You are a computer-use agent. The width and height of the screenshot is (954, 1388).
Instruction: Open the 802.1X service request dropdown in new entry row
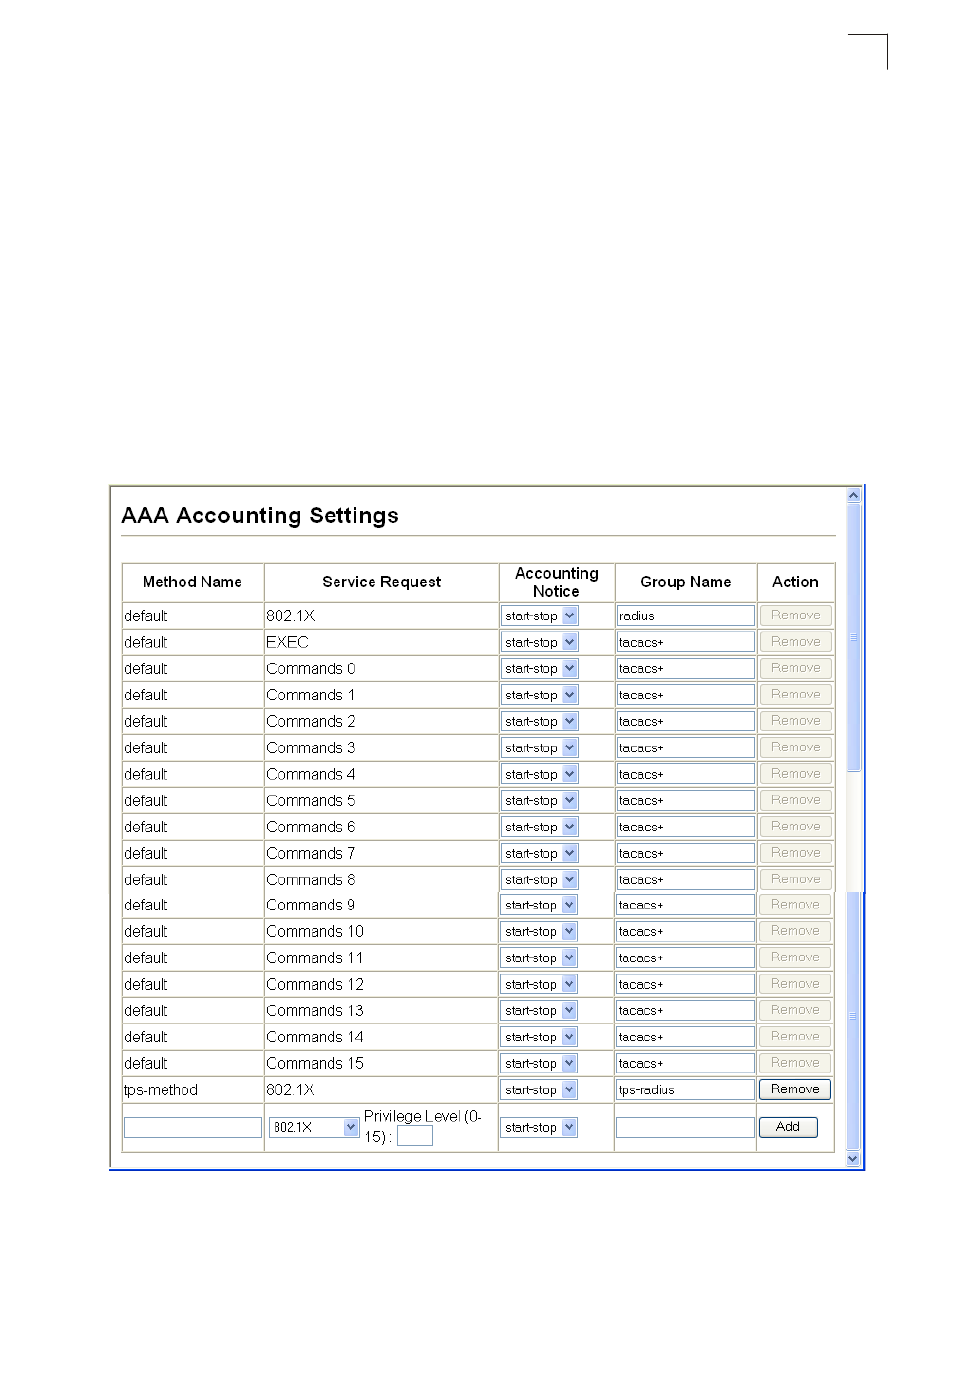click(x=314, y=1127)
